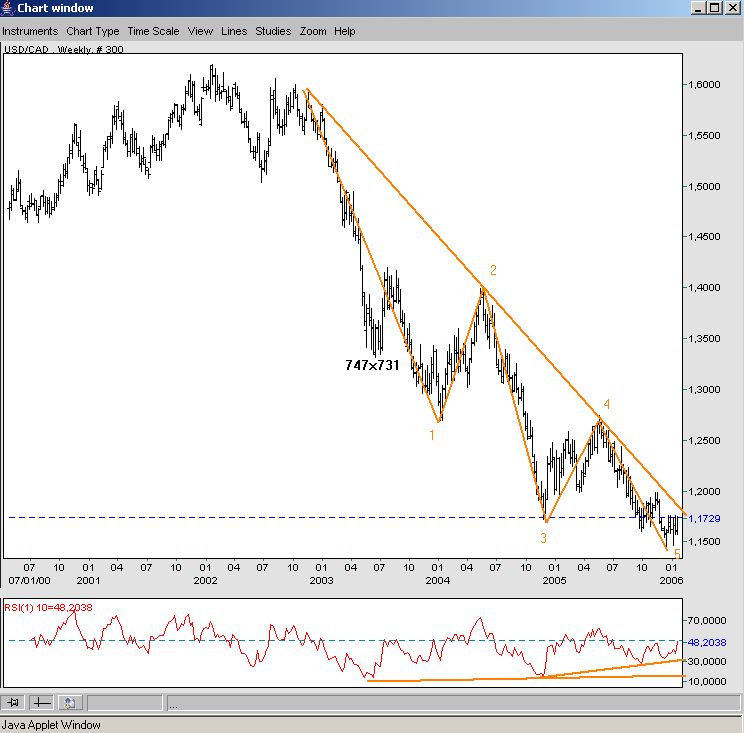Image resolution: width=744 pixels, height=733 pixels.
Task: Click the 2005 year label on time axis
Action: pos(554,580)
